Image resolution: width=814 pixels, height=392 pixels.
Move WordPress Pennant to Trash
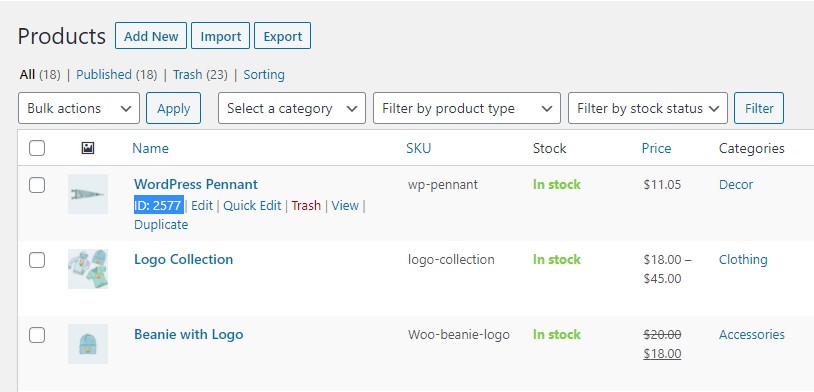click(x=306, y=206)
